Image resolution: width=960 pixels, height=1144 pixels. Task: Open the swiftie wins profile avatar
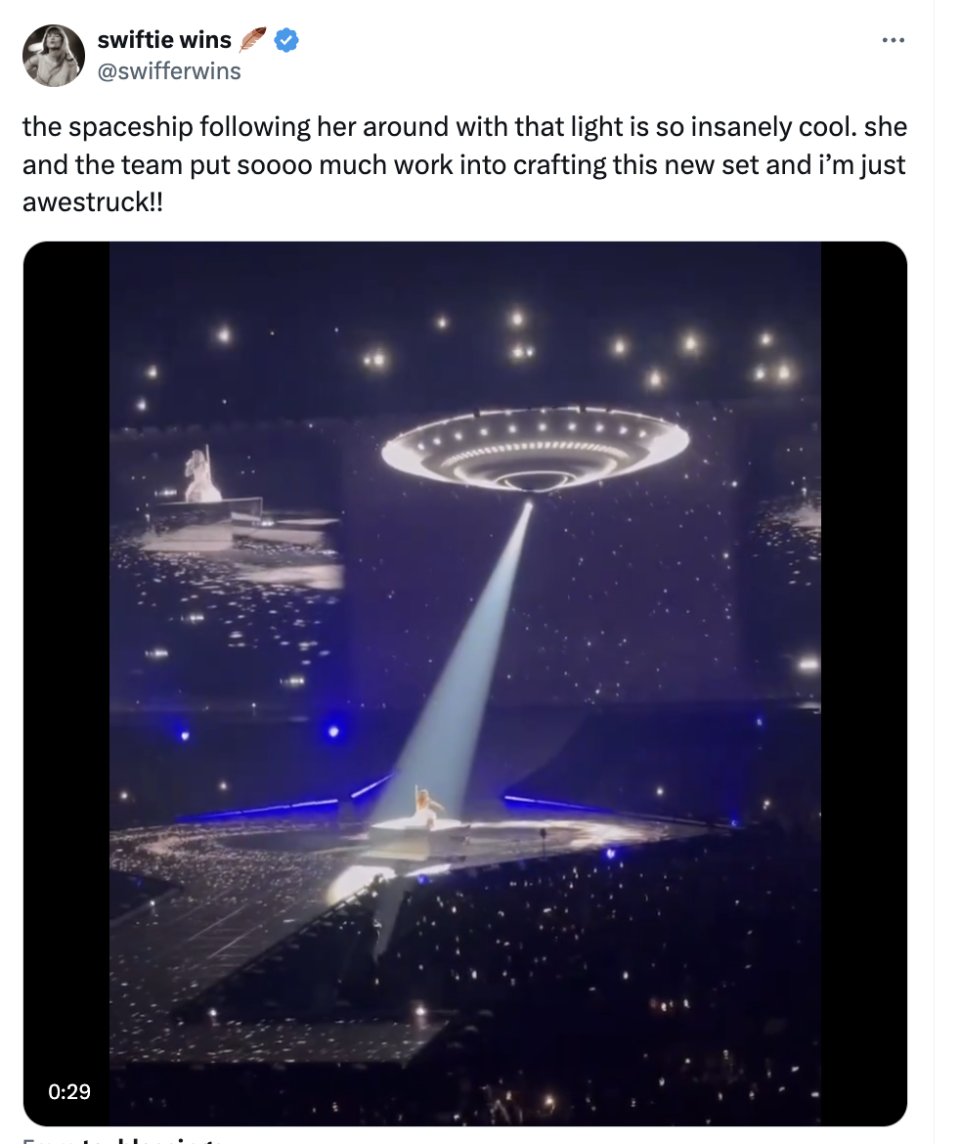tap(52, 55)
